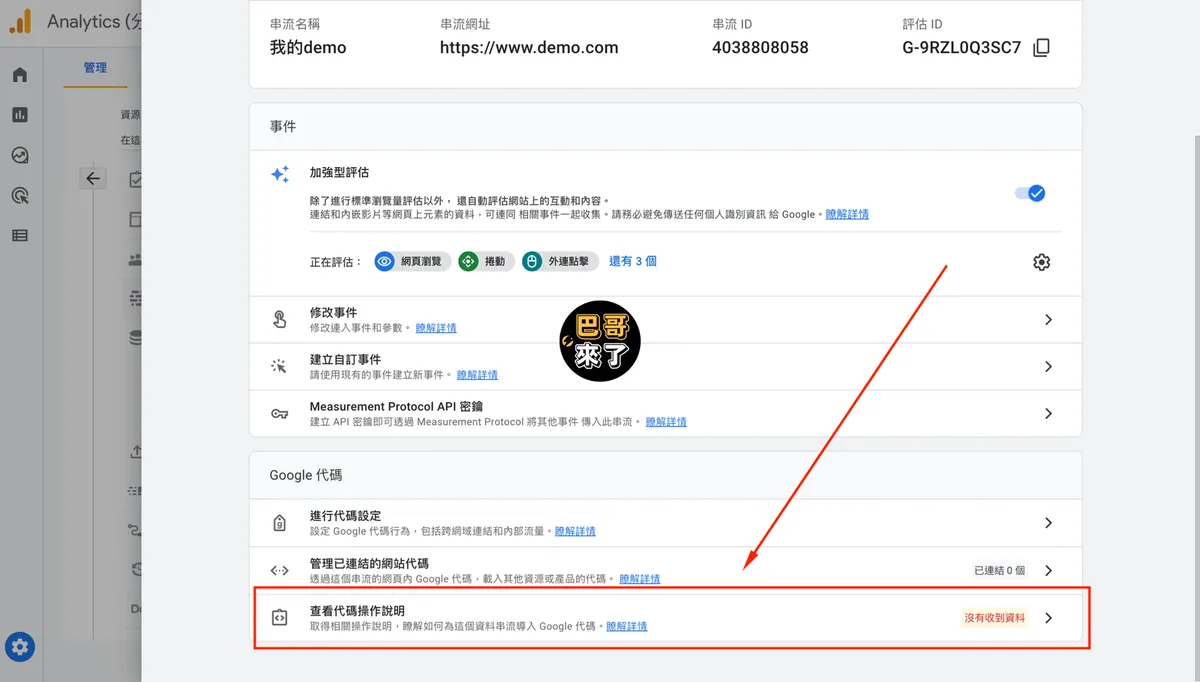Open 瞭解詳情 link in 加強型評估 description
The width and height of the screenshot is (1200, 682).
pyautogui.click(x=847, y=214)
